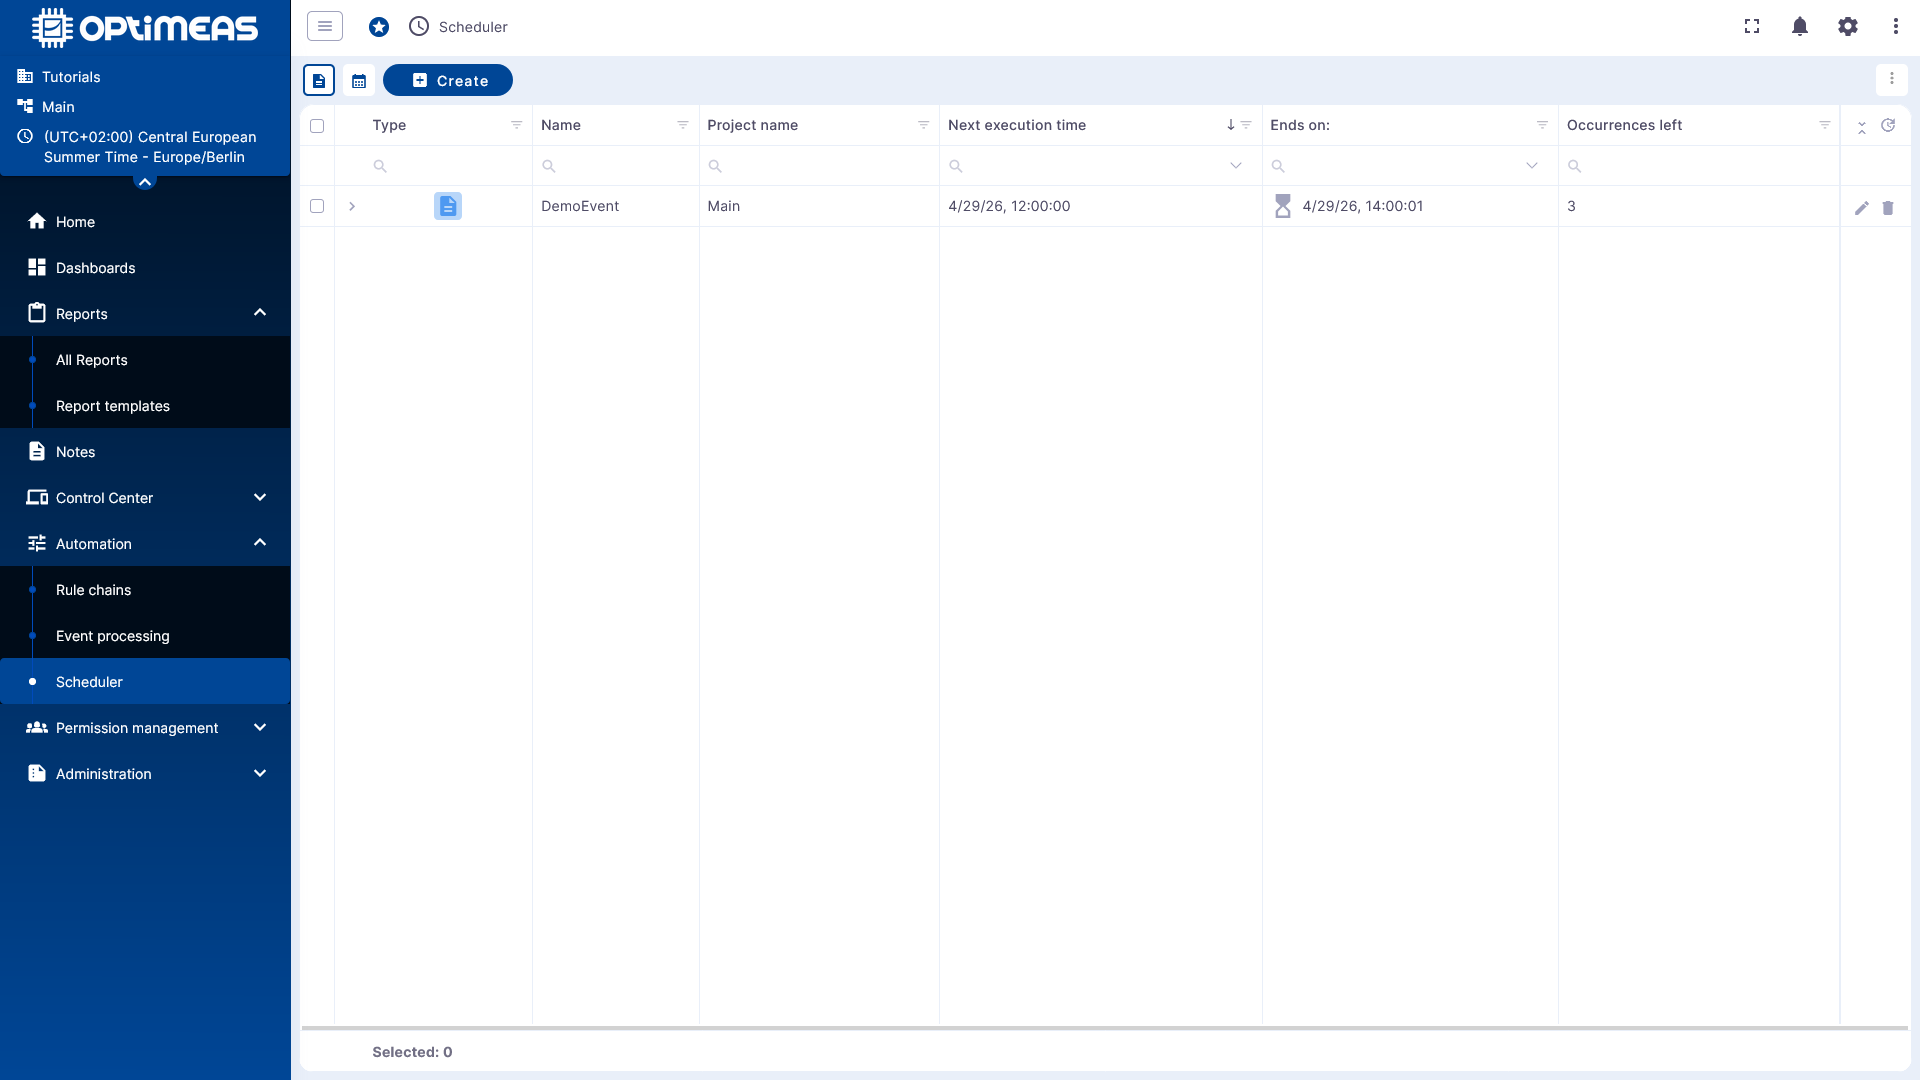Open settings gear in top bar
The width and height of the screenshot is (1920, 1080).
[1848, 26]
